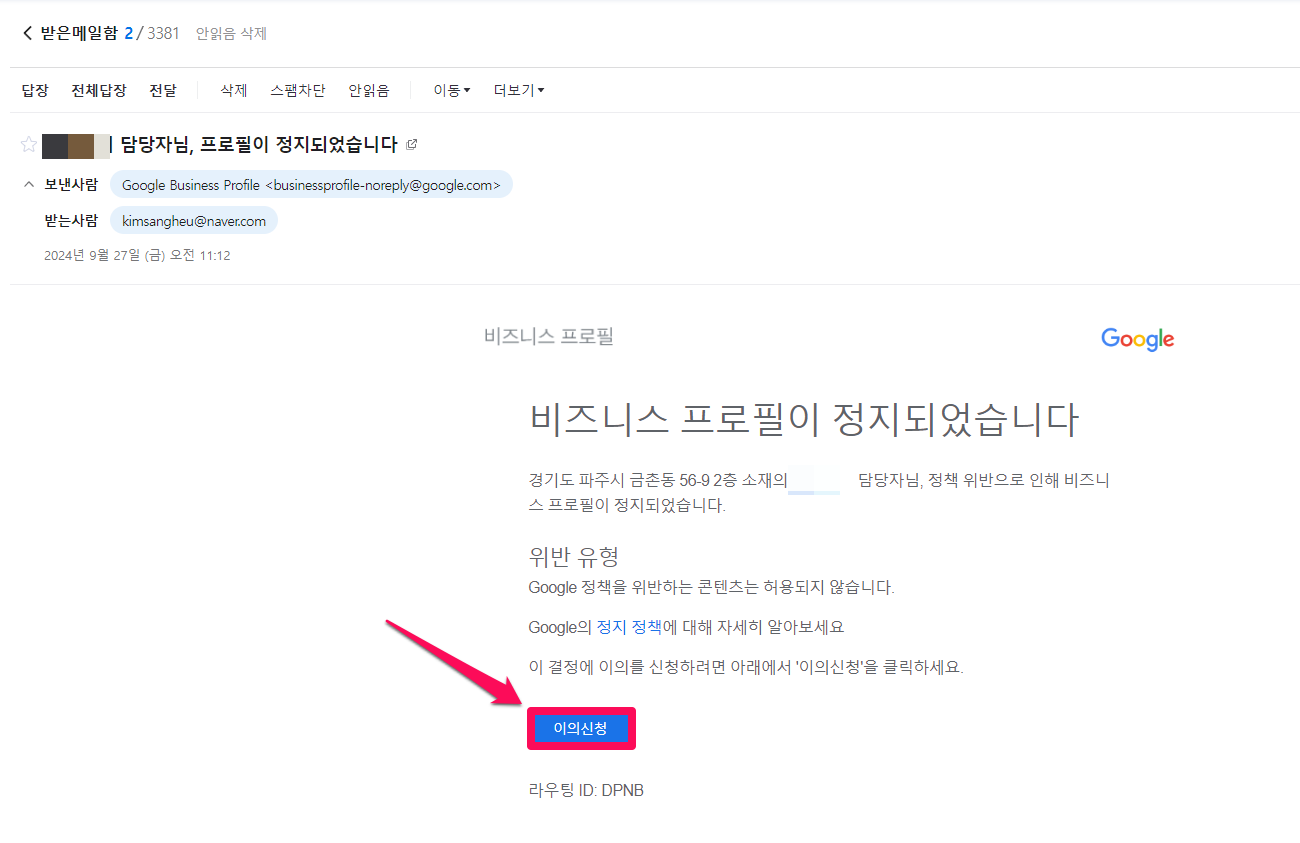Select the Google Business Profile sender chip
Image resolution: width=1300 pixels, height=843 pixels.
[311, 185]
